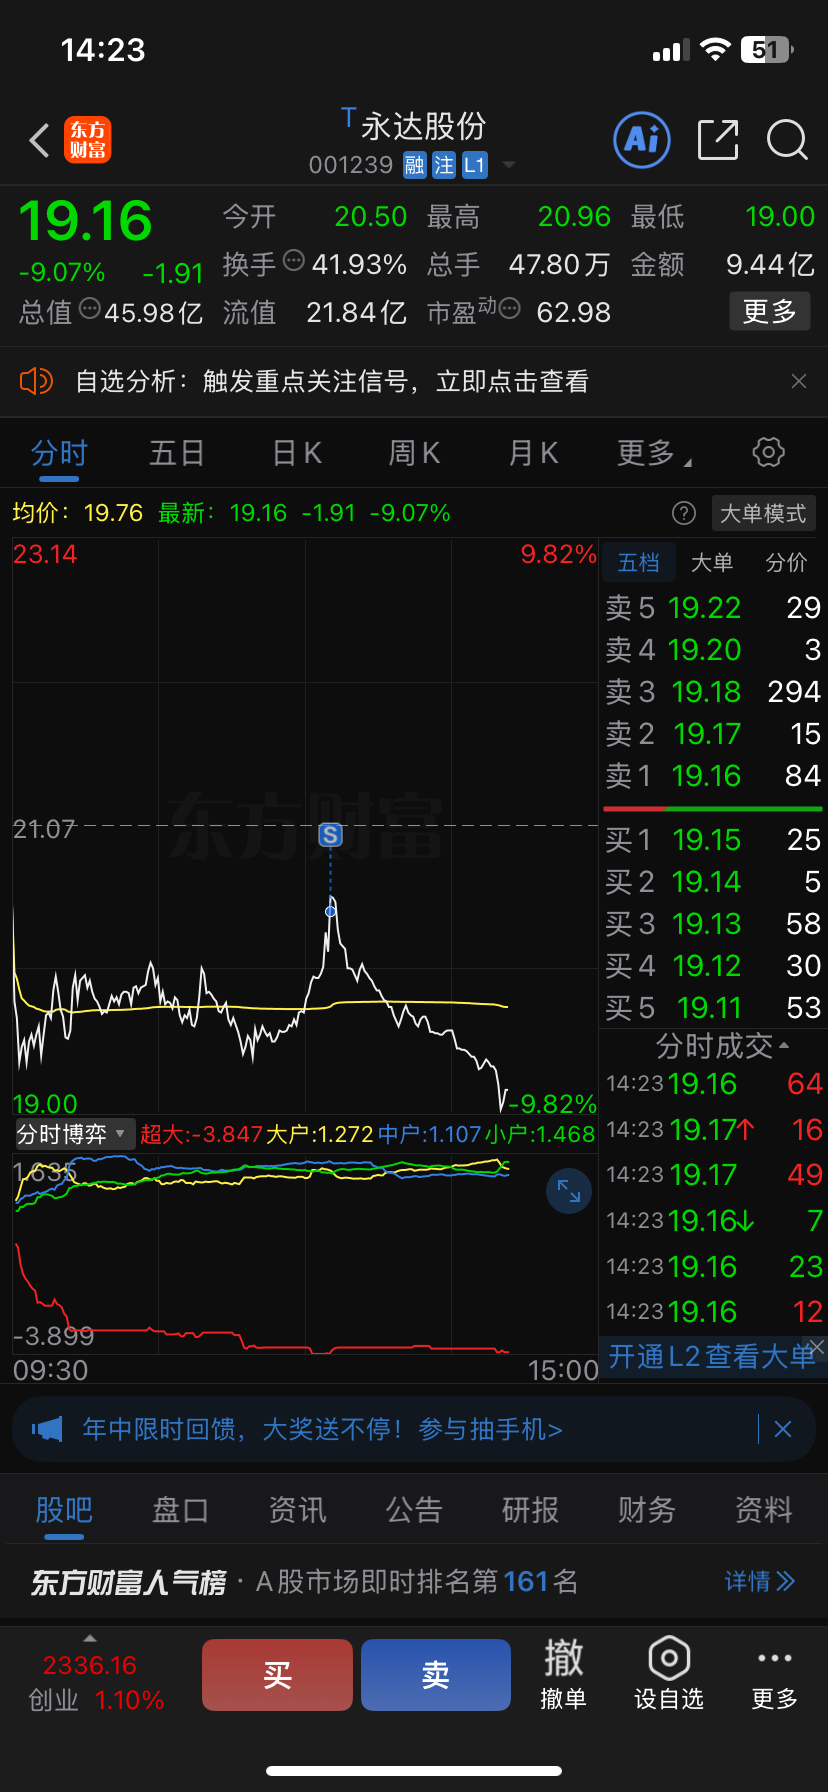Click the blue 卖 sell button

pos(436,1674)
